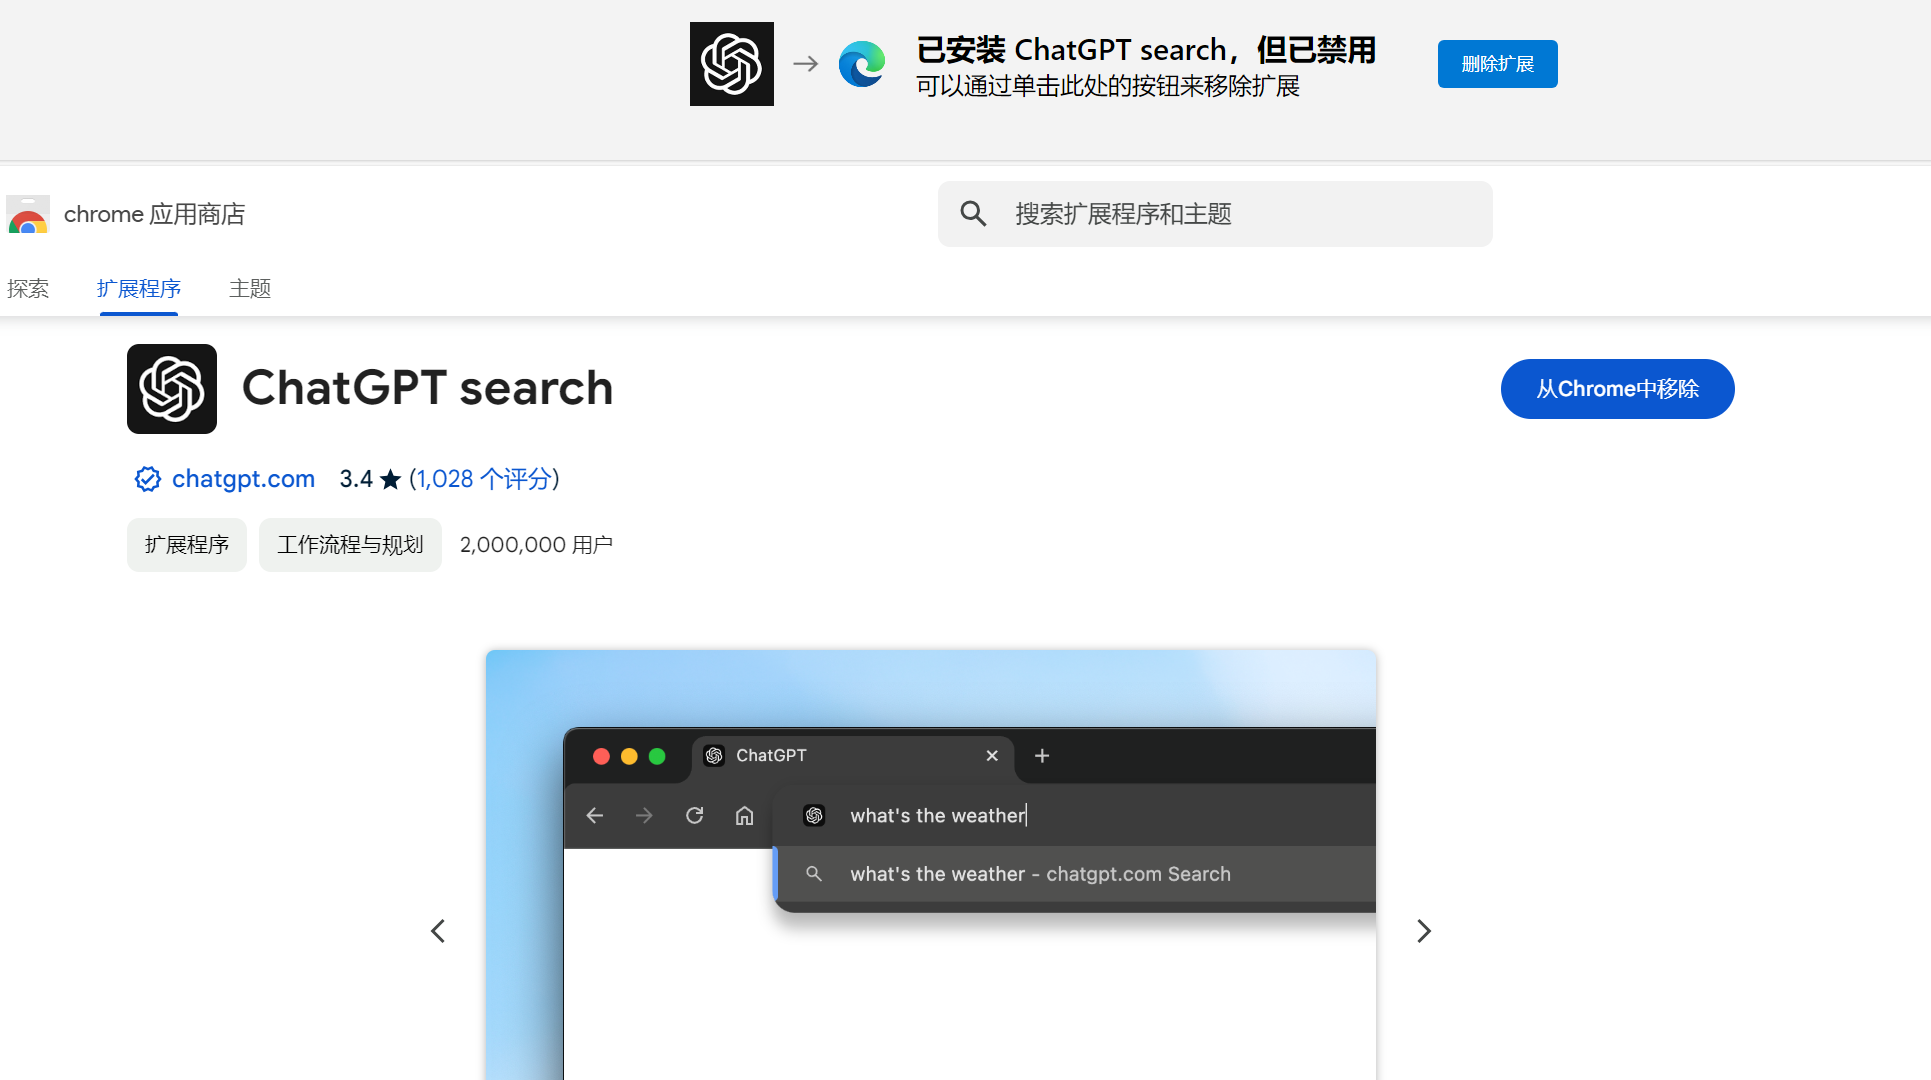The height and width of the screenshot is (1080, 1931).
Task: Click the search magnifier icon
Action: coord(973,214)
